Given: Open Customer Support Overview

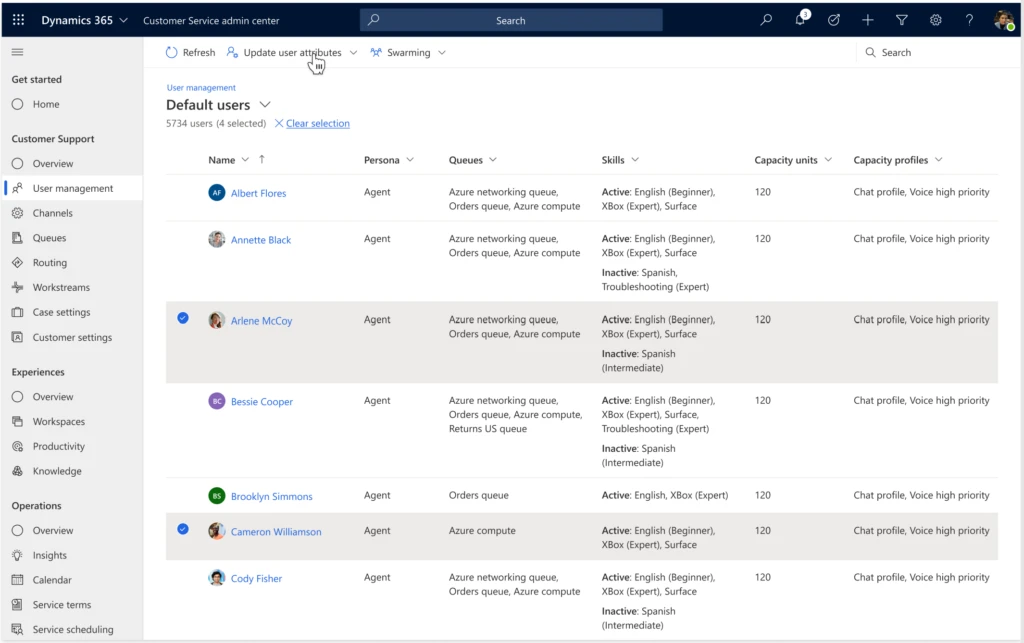Looking at the screenshot, I should (x=53, y=163).
